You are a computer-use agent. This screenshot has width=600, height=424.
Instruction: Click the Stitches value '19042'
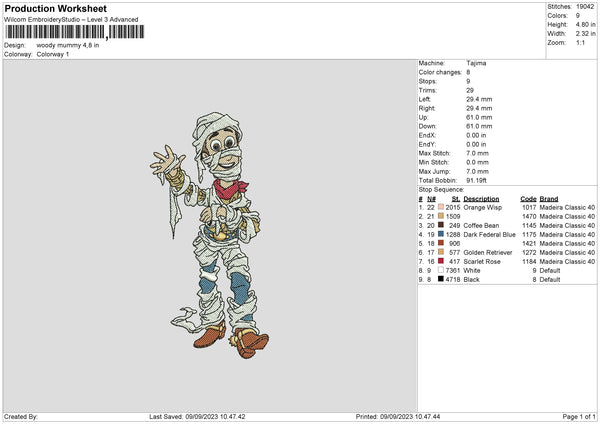tap(585, 7)
